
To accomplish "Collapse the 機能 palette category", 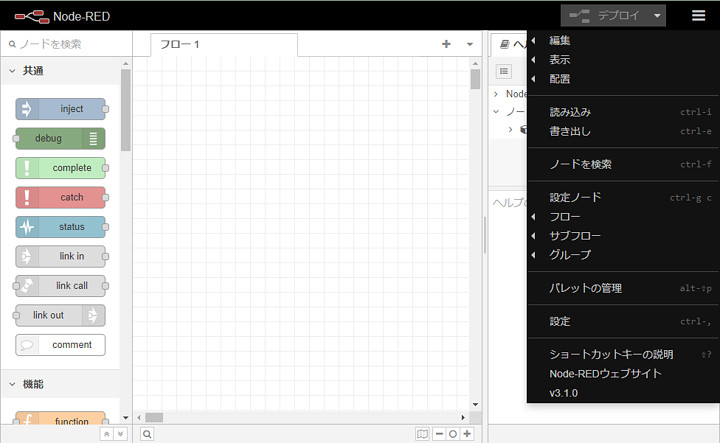I will [x=61, y=384].
